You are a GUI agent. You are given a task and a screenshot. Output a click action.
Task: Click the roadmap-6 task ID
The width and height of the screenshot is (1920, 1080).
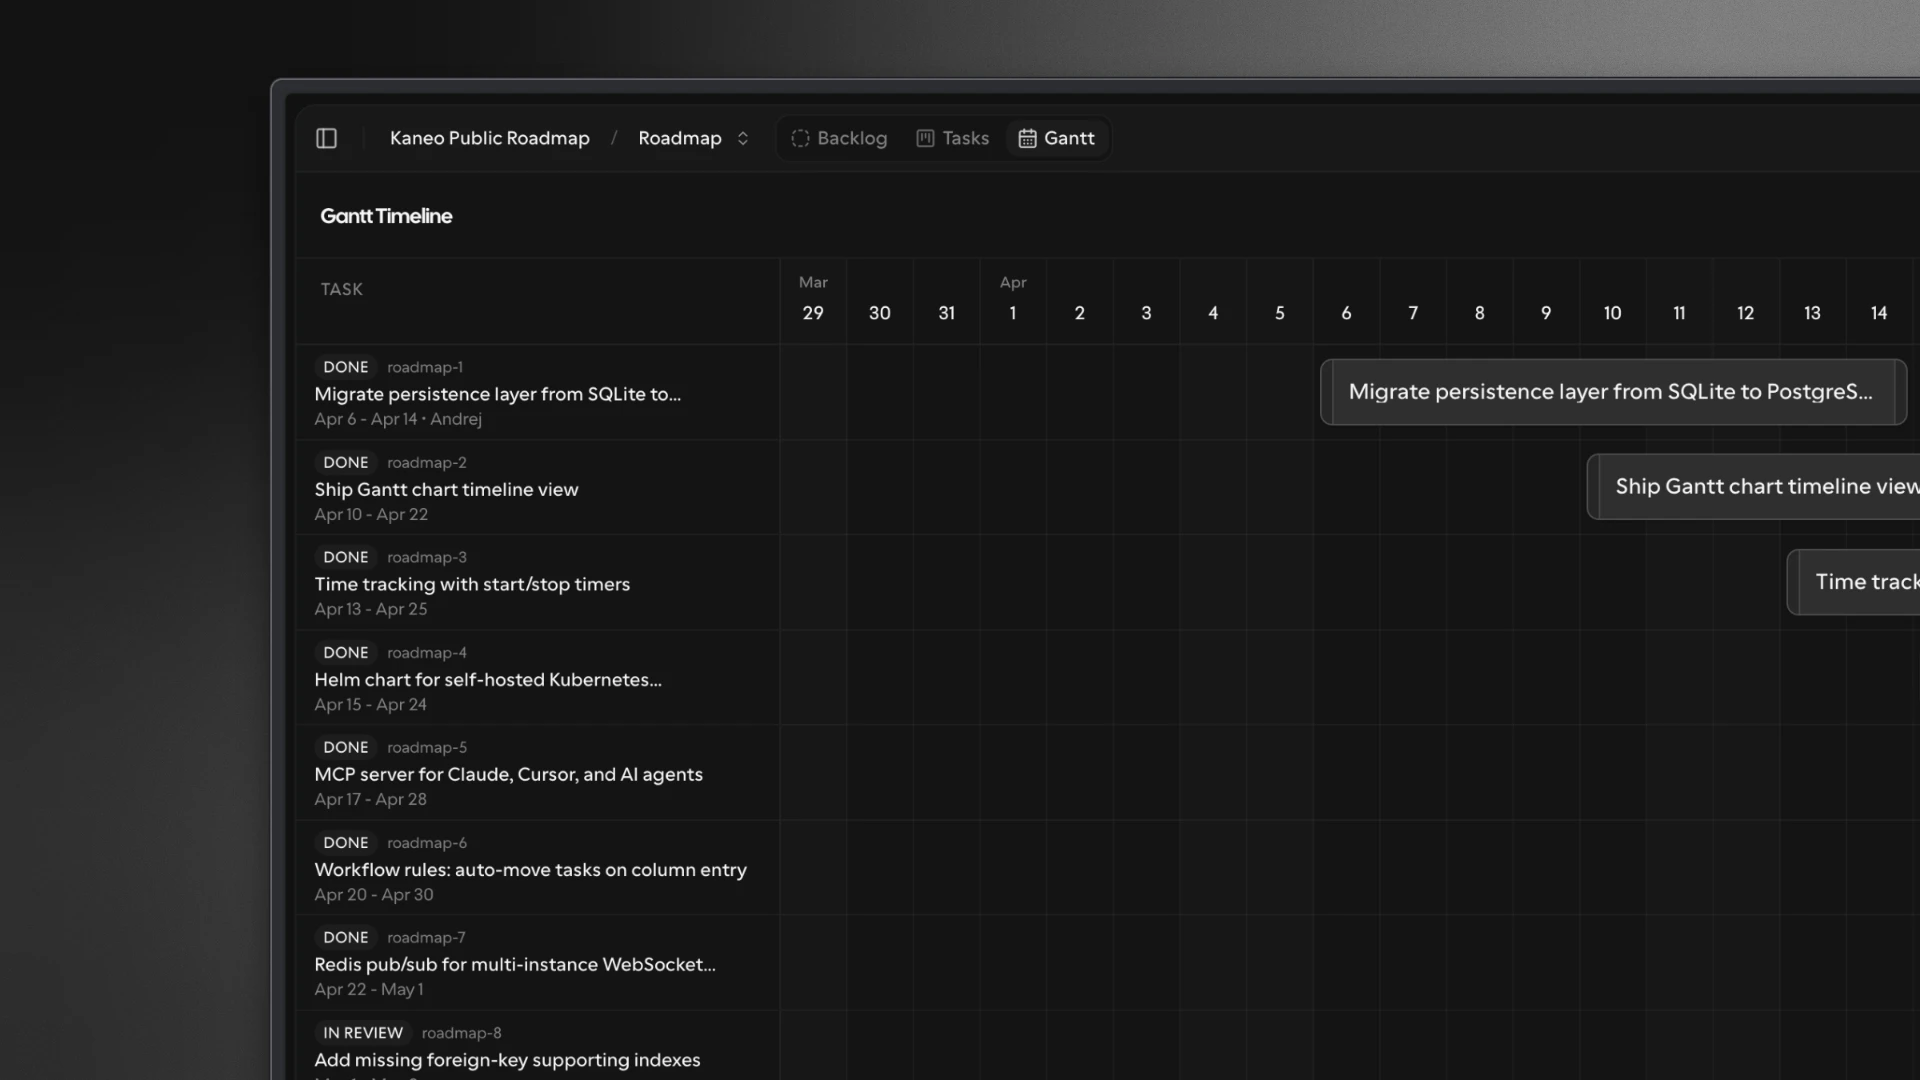(427, 842)
